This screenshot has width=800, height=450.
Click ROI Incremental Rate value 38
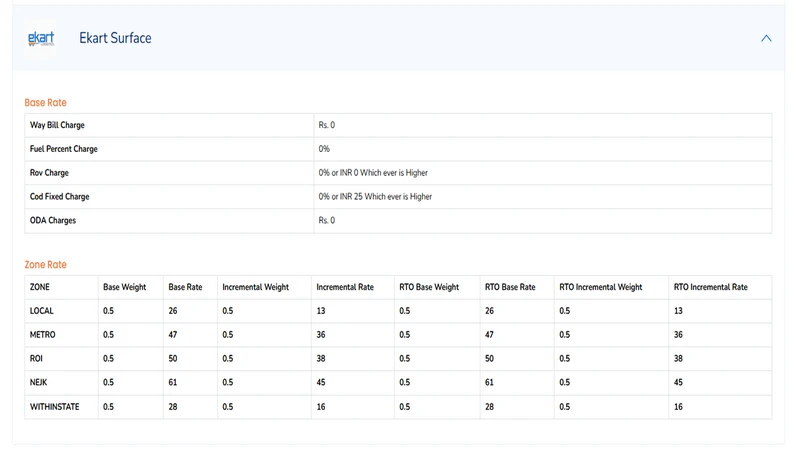321,359
